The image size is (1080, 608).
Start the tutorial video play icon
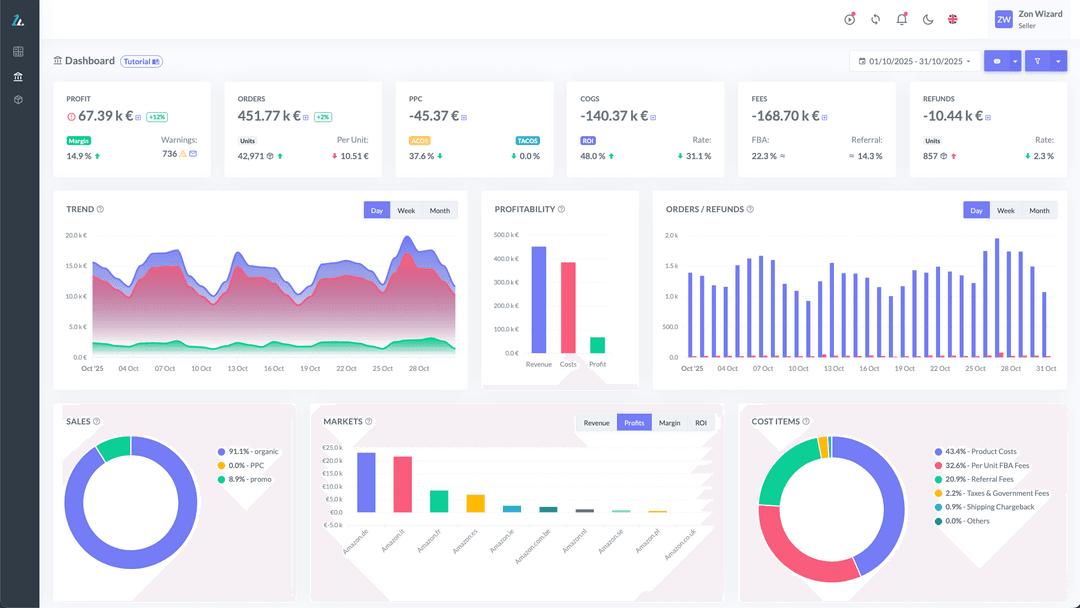pos(849,19)
